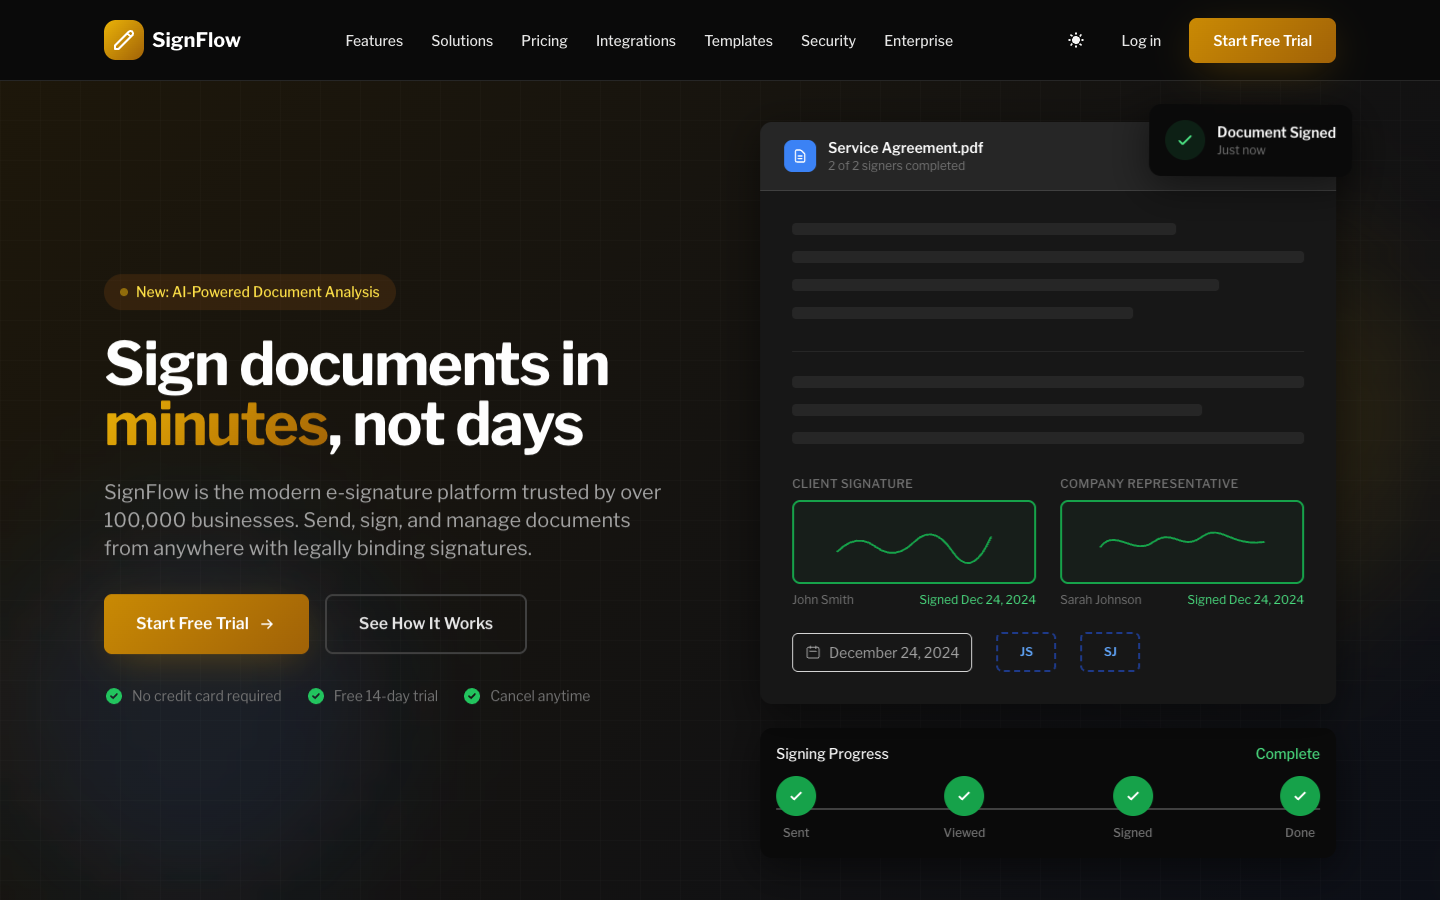Open the Solutions menu
The image size is (1440, 900).
tap(461, 40)
